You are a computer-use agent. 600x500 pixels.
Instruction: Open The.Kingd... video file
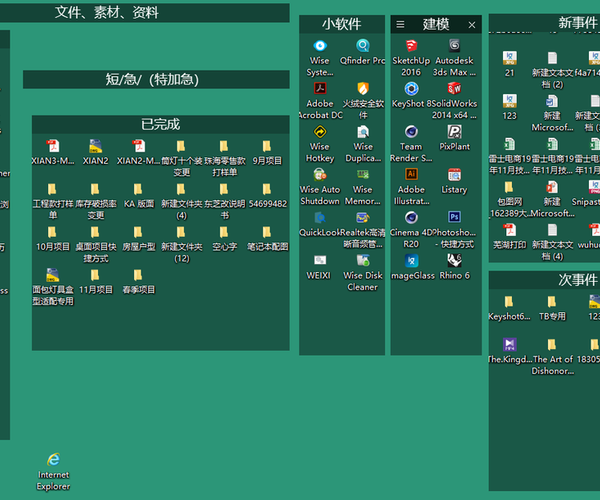coord(510,345)
